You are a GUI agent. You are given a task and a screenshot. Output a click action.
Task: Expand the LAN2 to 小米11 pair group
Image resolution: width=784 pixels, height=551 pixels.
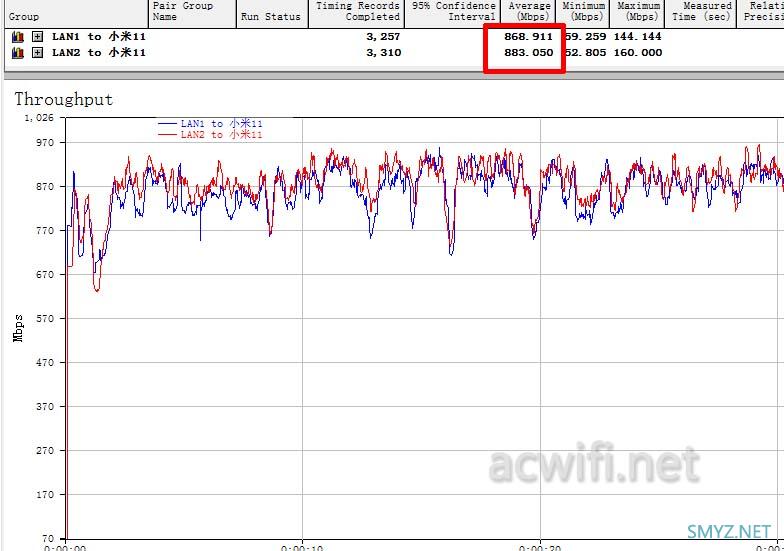(38, 52)
